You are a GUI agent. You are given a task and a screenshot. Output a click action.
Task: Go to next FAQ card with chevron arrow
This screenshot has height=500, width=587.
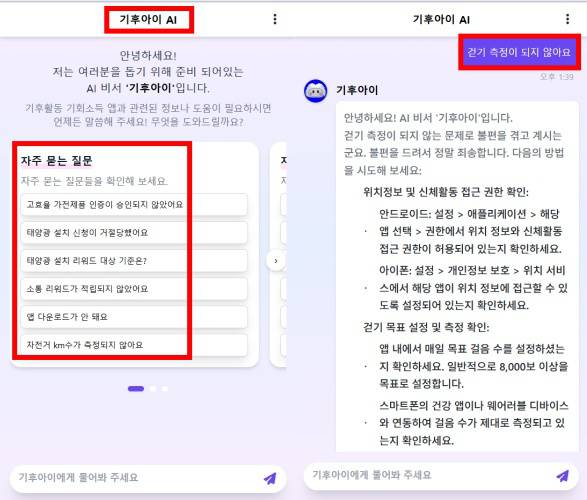pyautogui.click(x=276, y=261)
